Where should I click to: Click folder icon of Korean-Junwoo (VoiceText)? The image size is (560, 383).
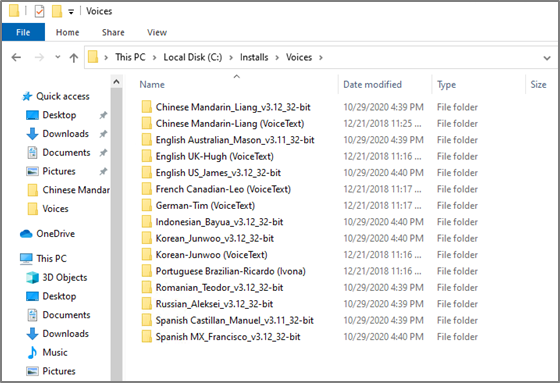click(146, 255)
